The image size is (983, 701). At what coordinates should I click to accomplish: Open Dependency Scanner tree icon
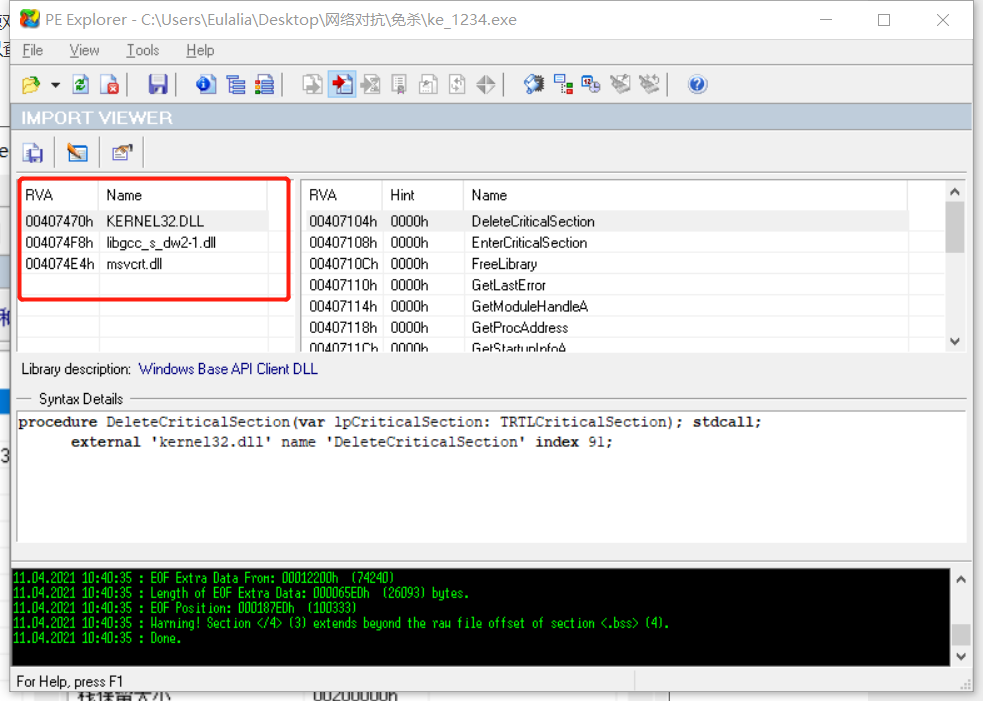tap(563, 85)
